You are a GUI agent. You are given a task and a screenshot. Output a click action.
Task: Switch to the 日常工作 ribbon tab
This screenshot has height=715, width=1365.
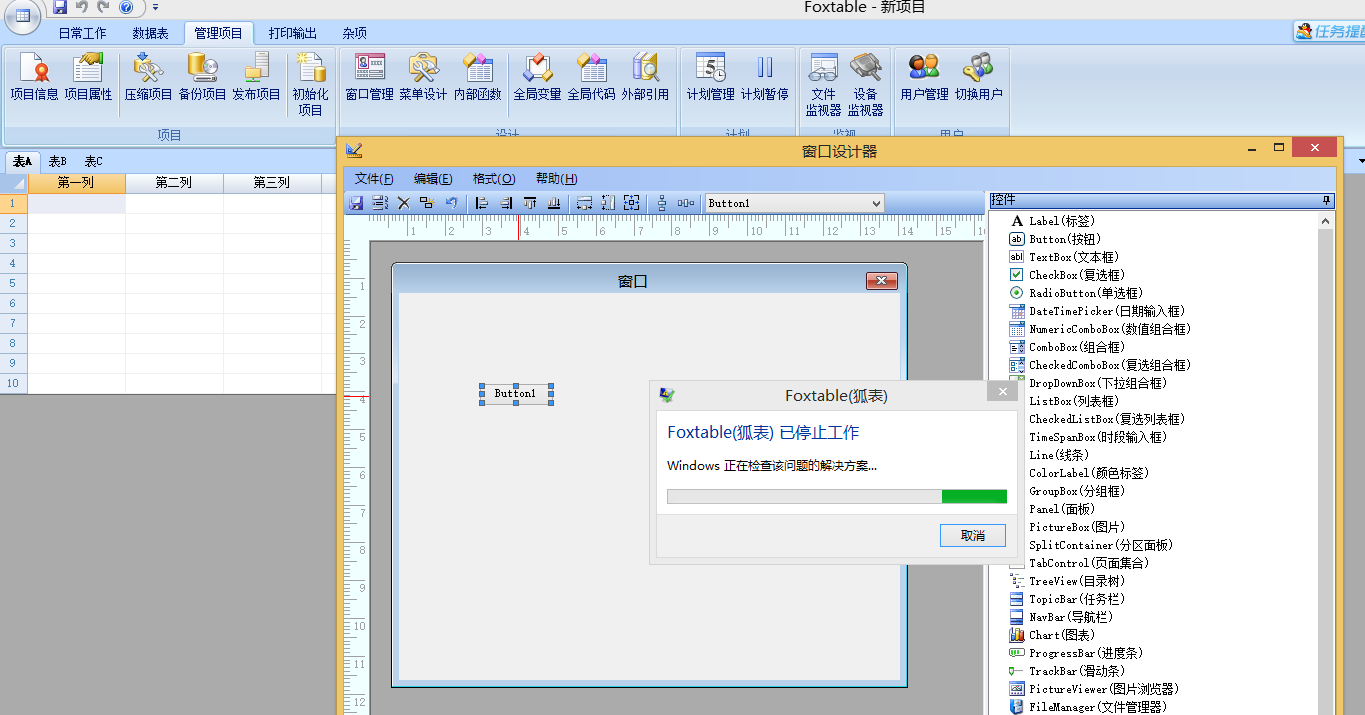coord(82,33)
